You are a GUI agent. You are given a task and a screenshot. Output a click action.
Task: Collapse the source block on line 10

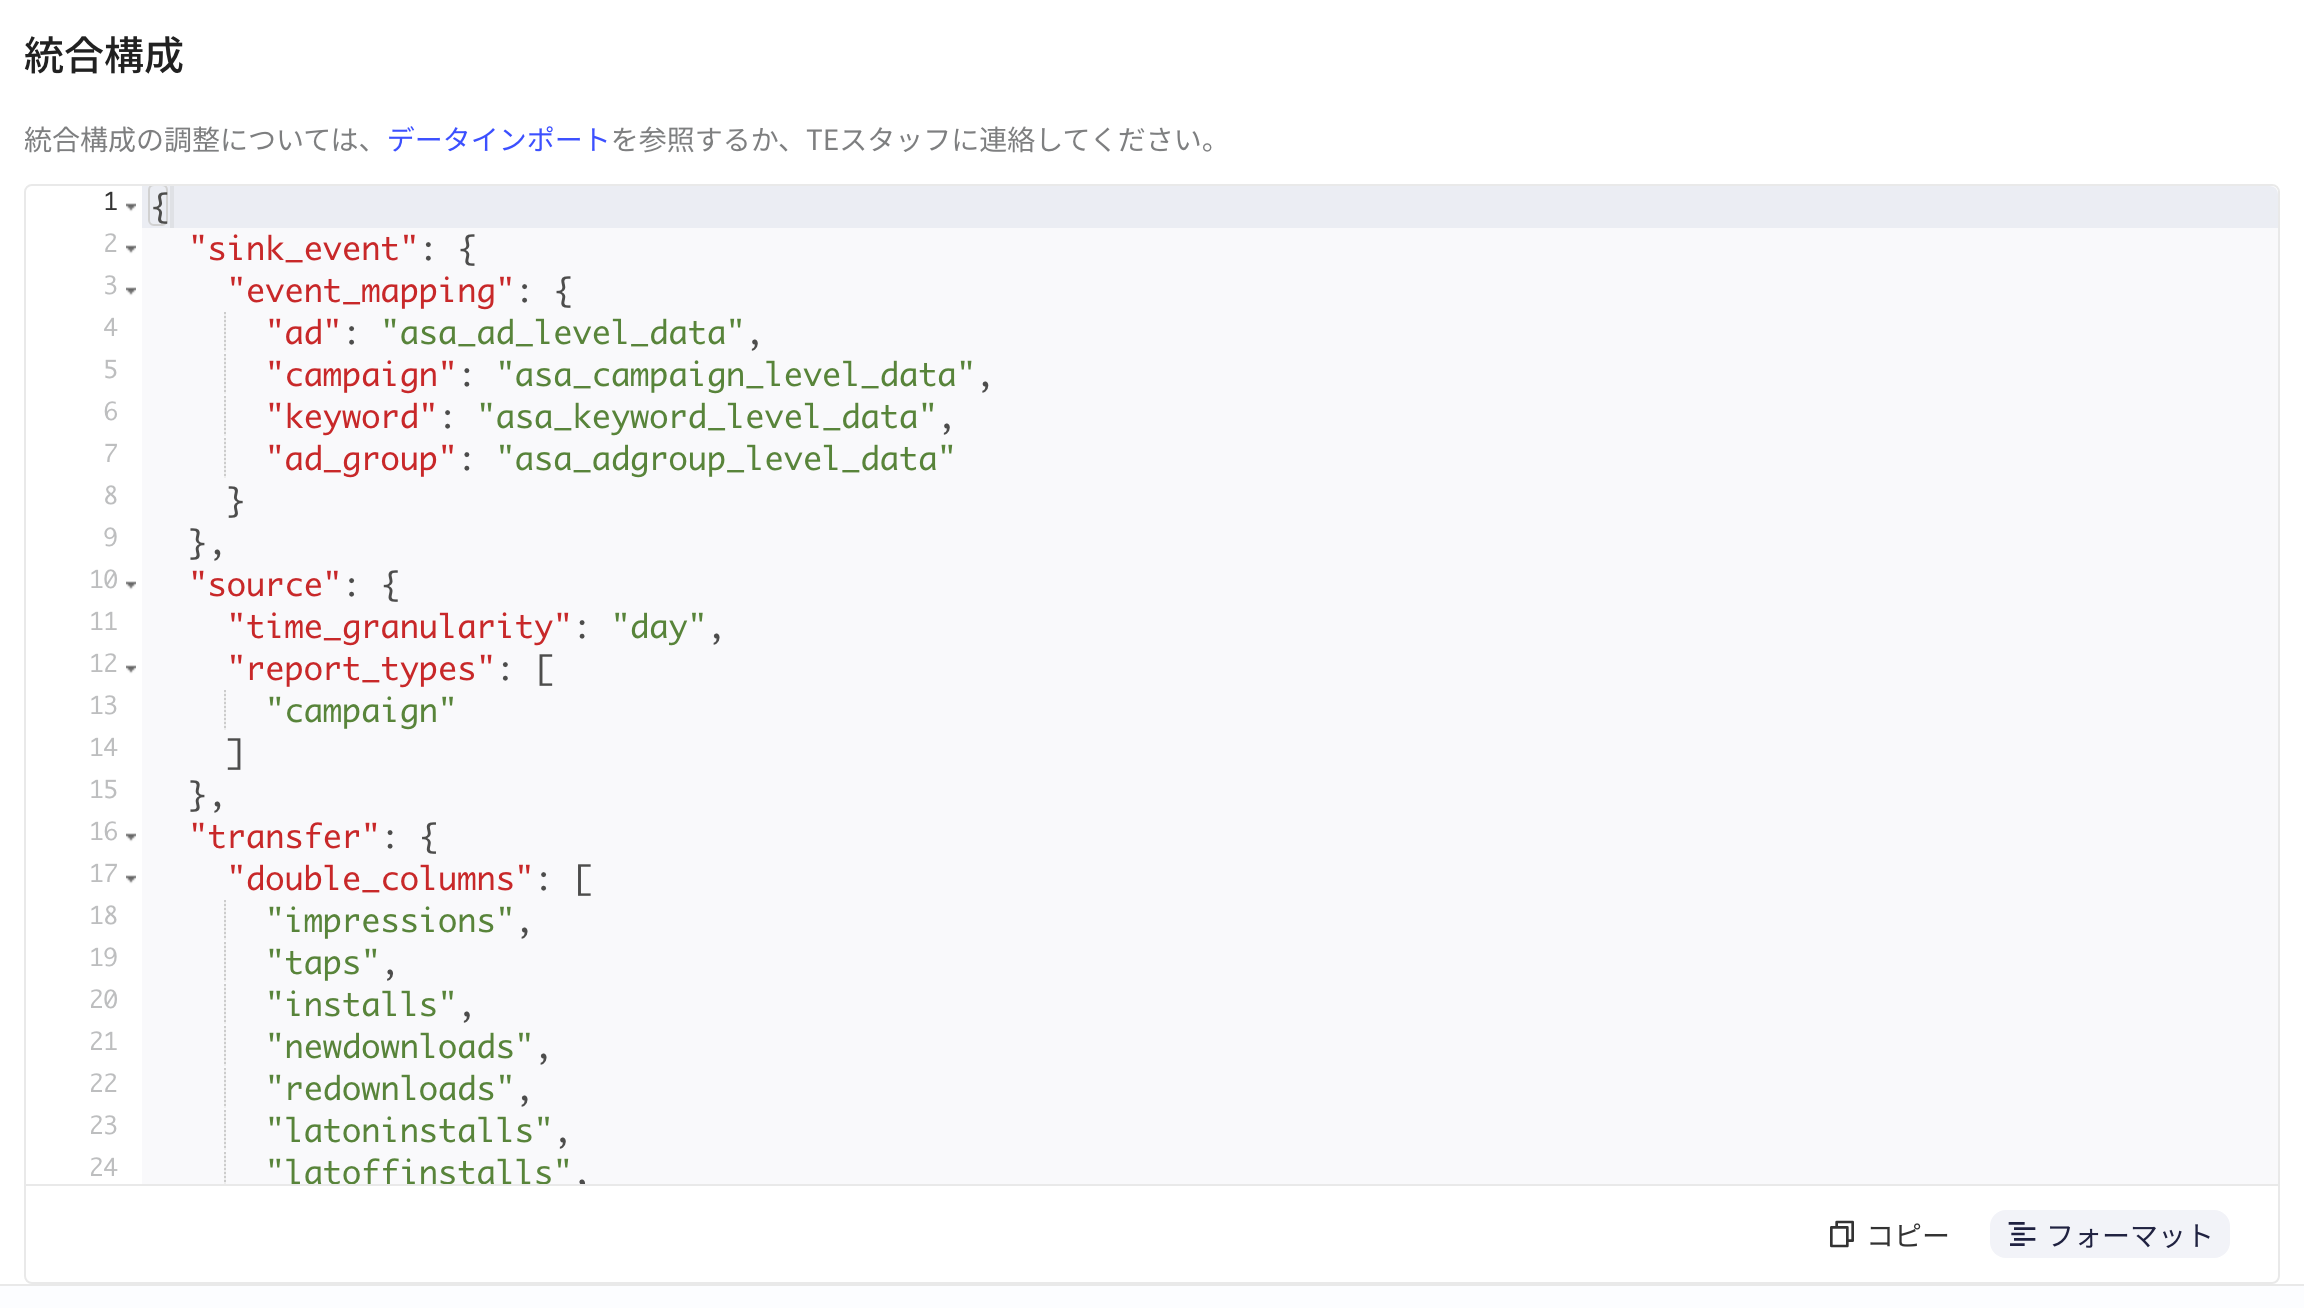point(131,584)
